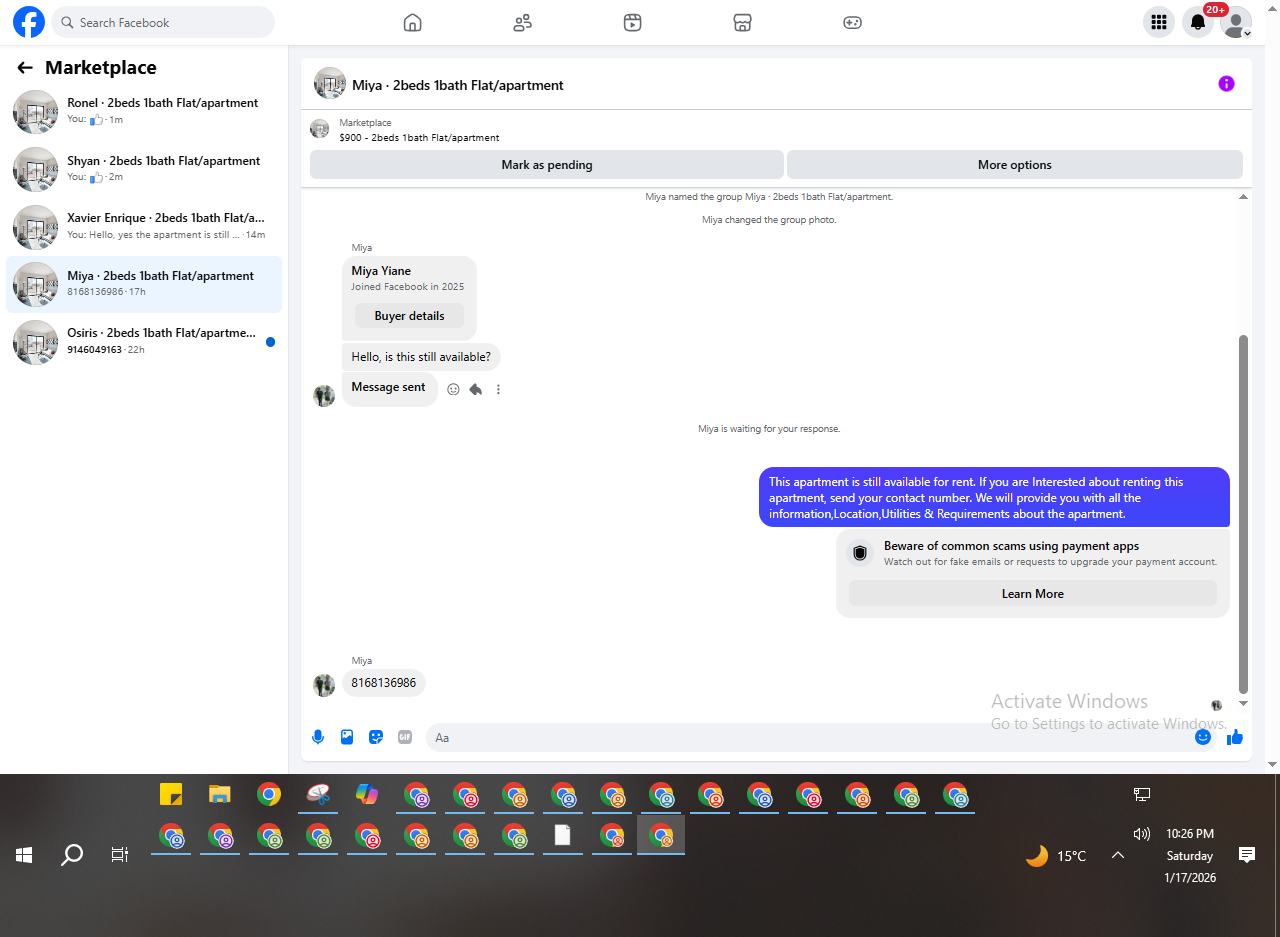1280x937 pixels.
Task: Open the Video tab icon
Action: [x=632, y=22]
